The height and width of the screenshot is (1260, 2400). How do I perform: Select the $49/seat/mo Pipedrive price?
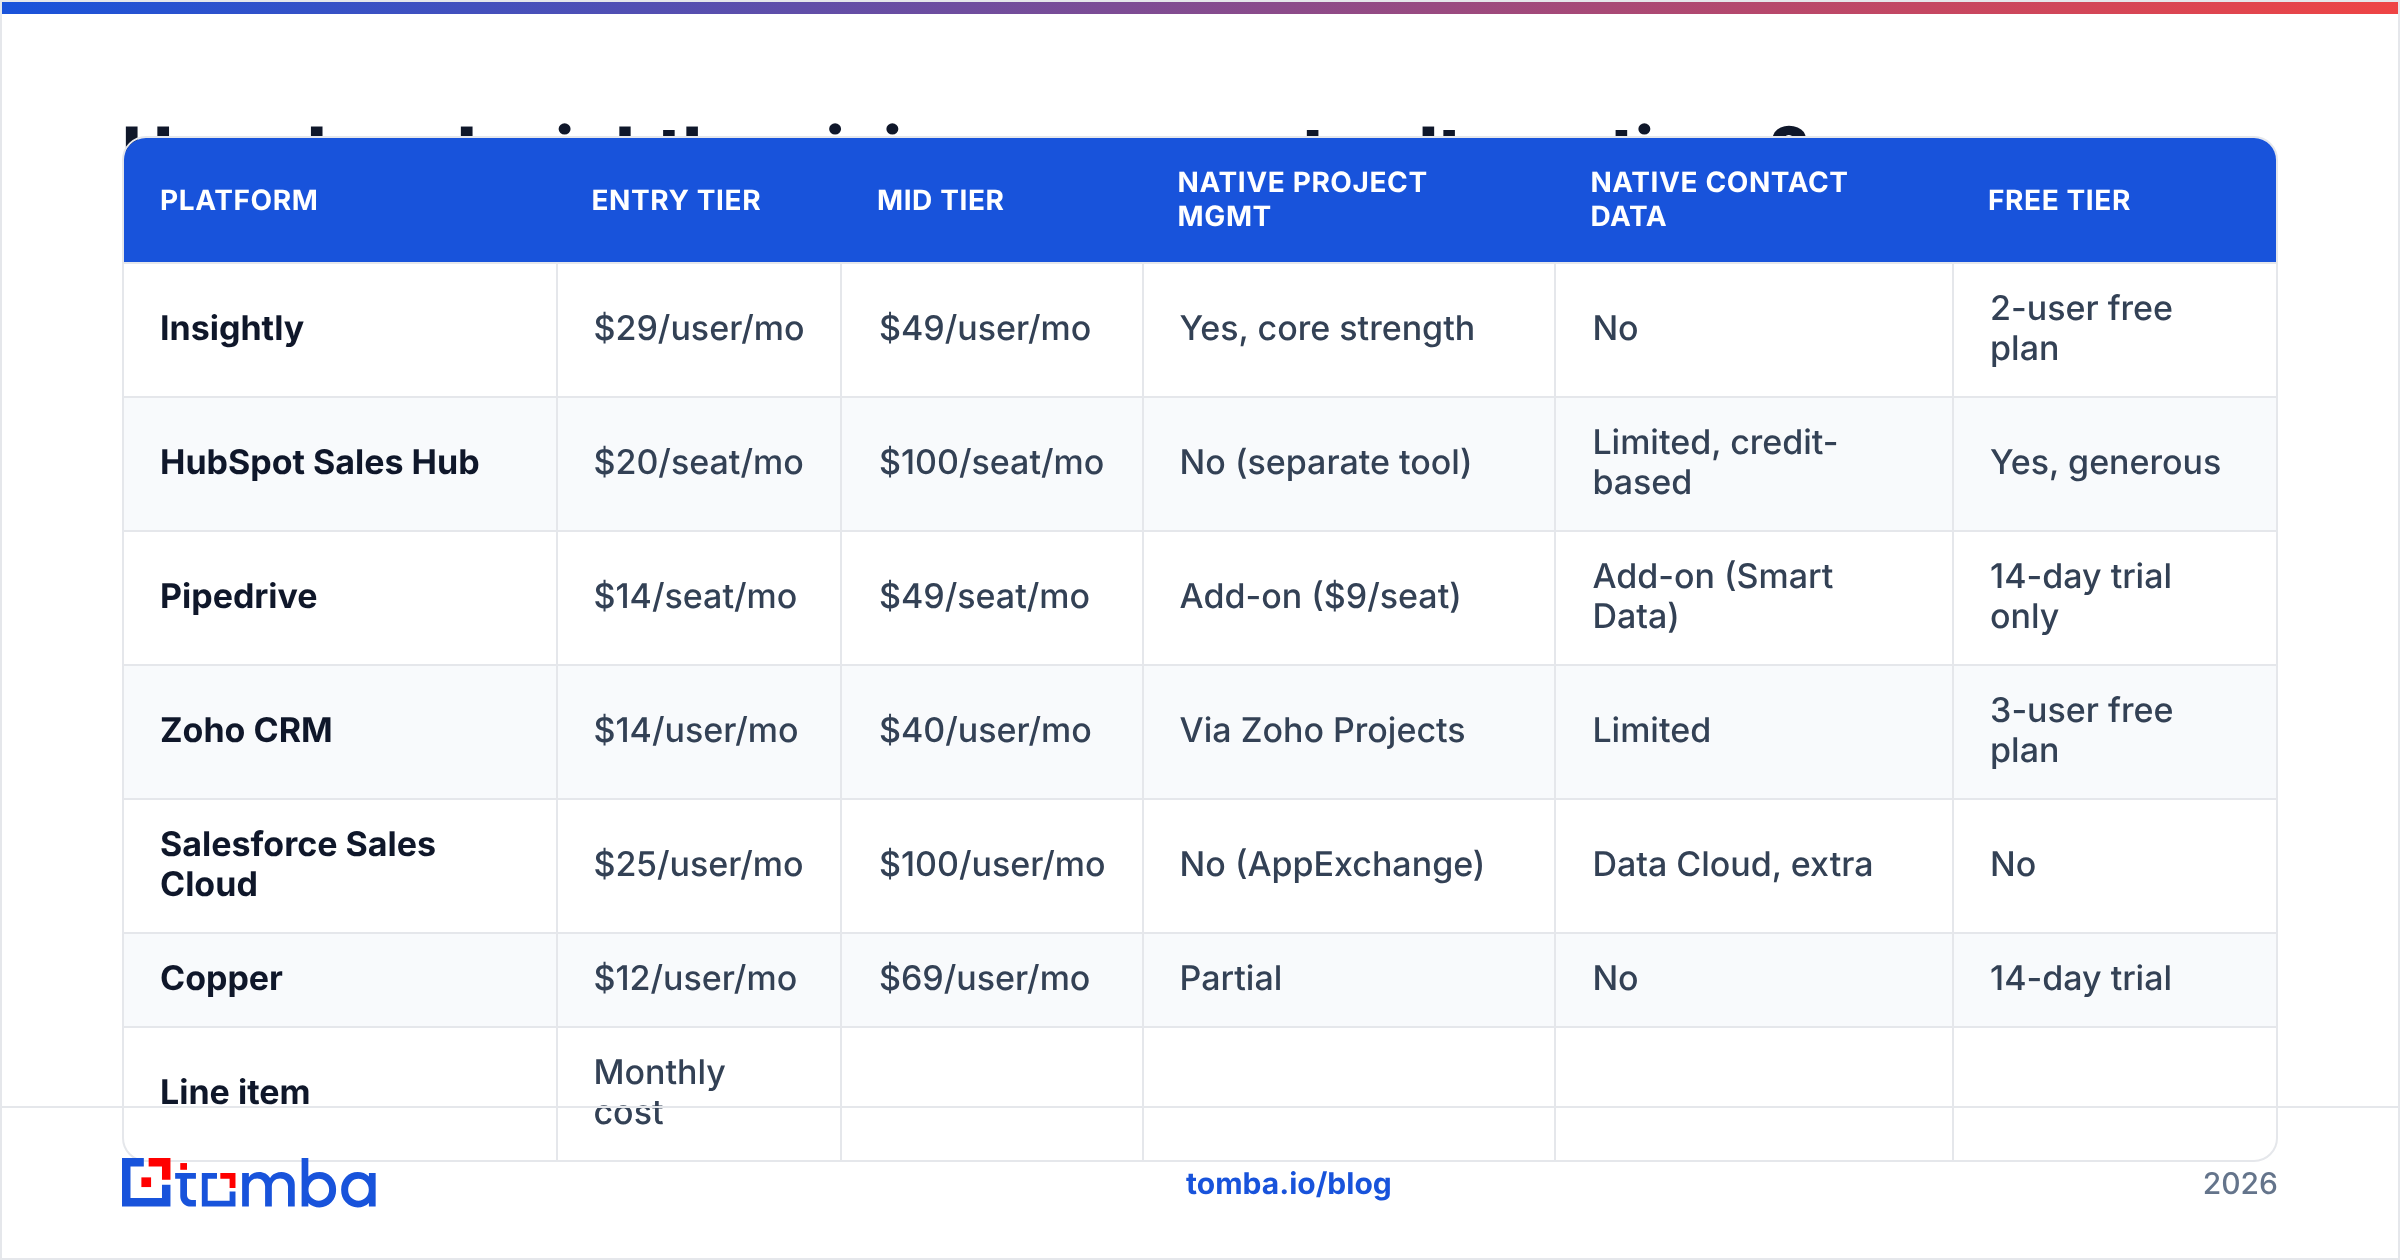pyautogui.click(x=984, y=596)
